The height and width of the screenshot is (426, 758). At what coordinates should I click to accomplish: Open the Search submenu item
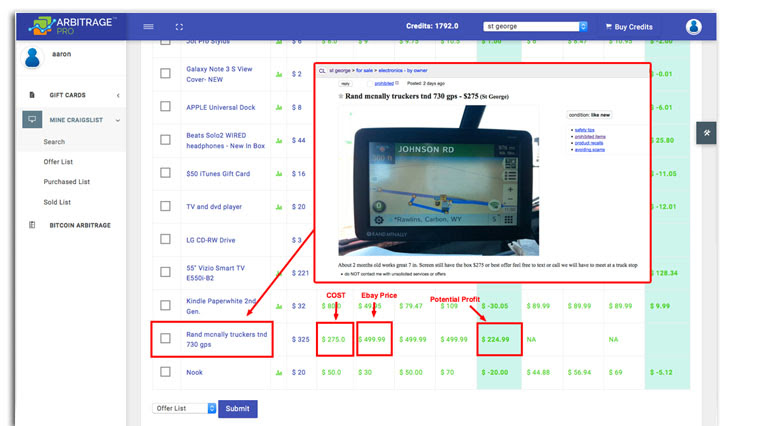coord(54,142)
